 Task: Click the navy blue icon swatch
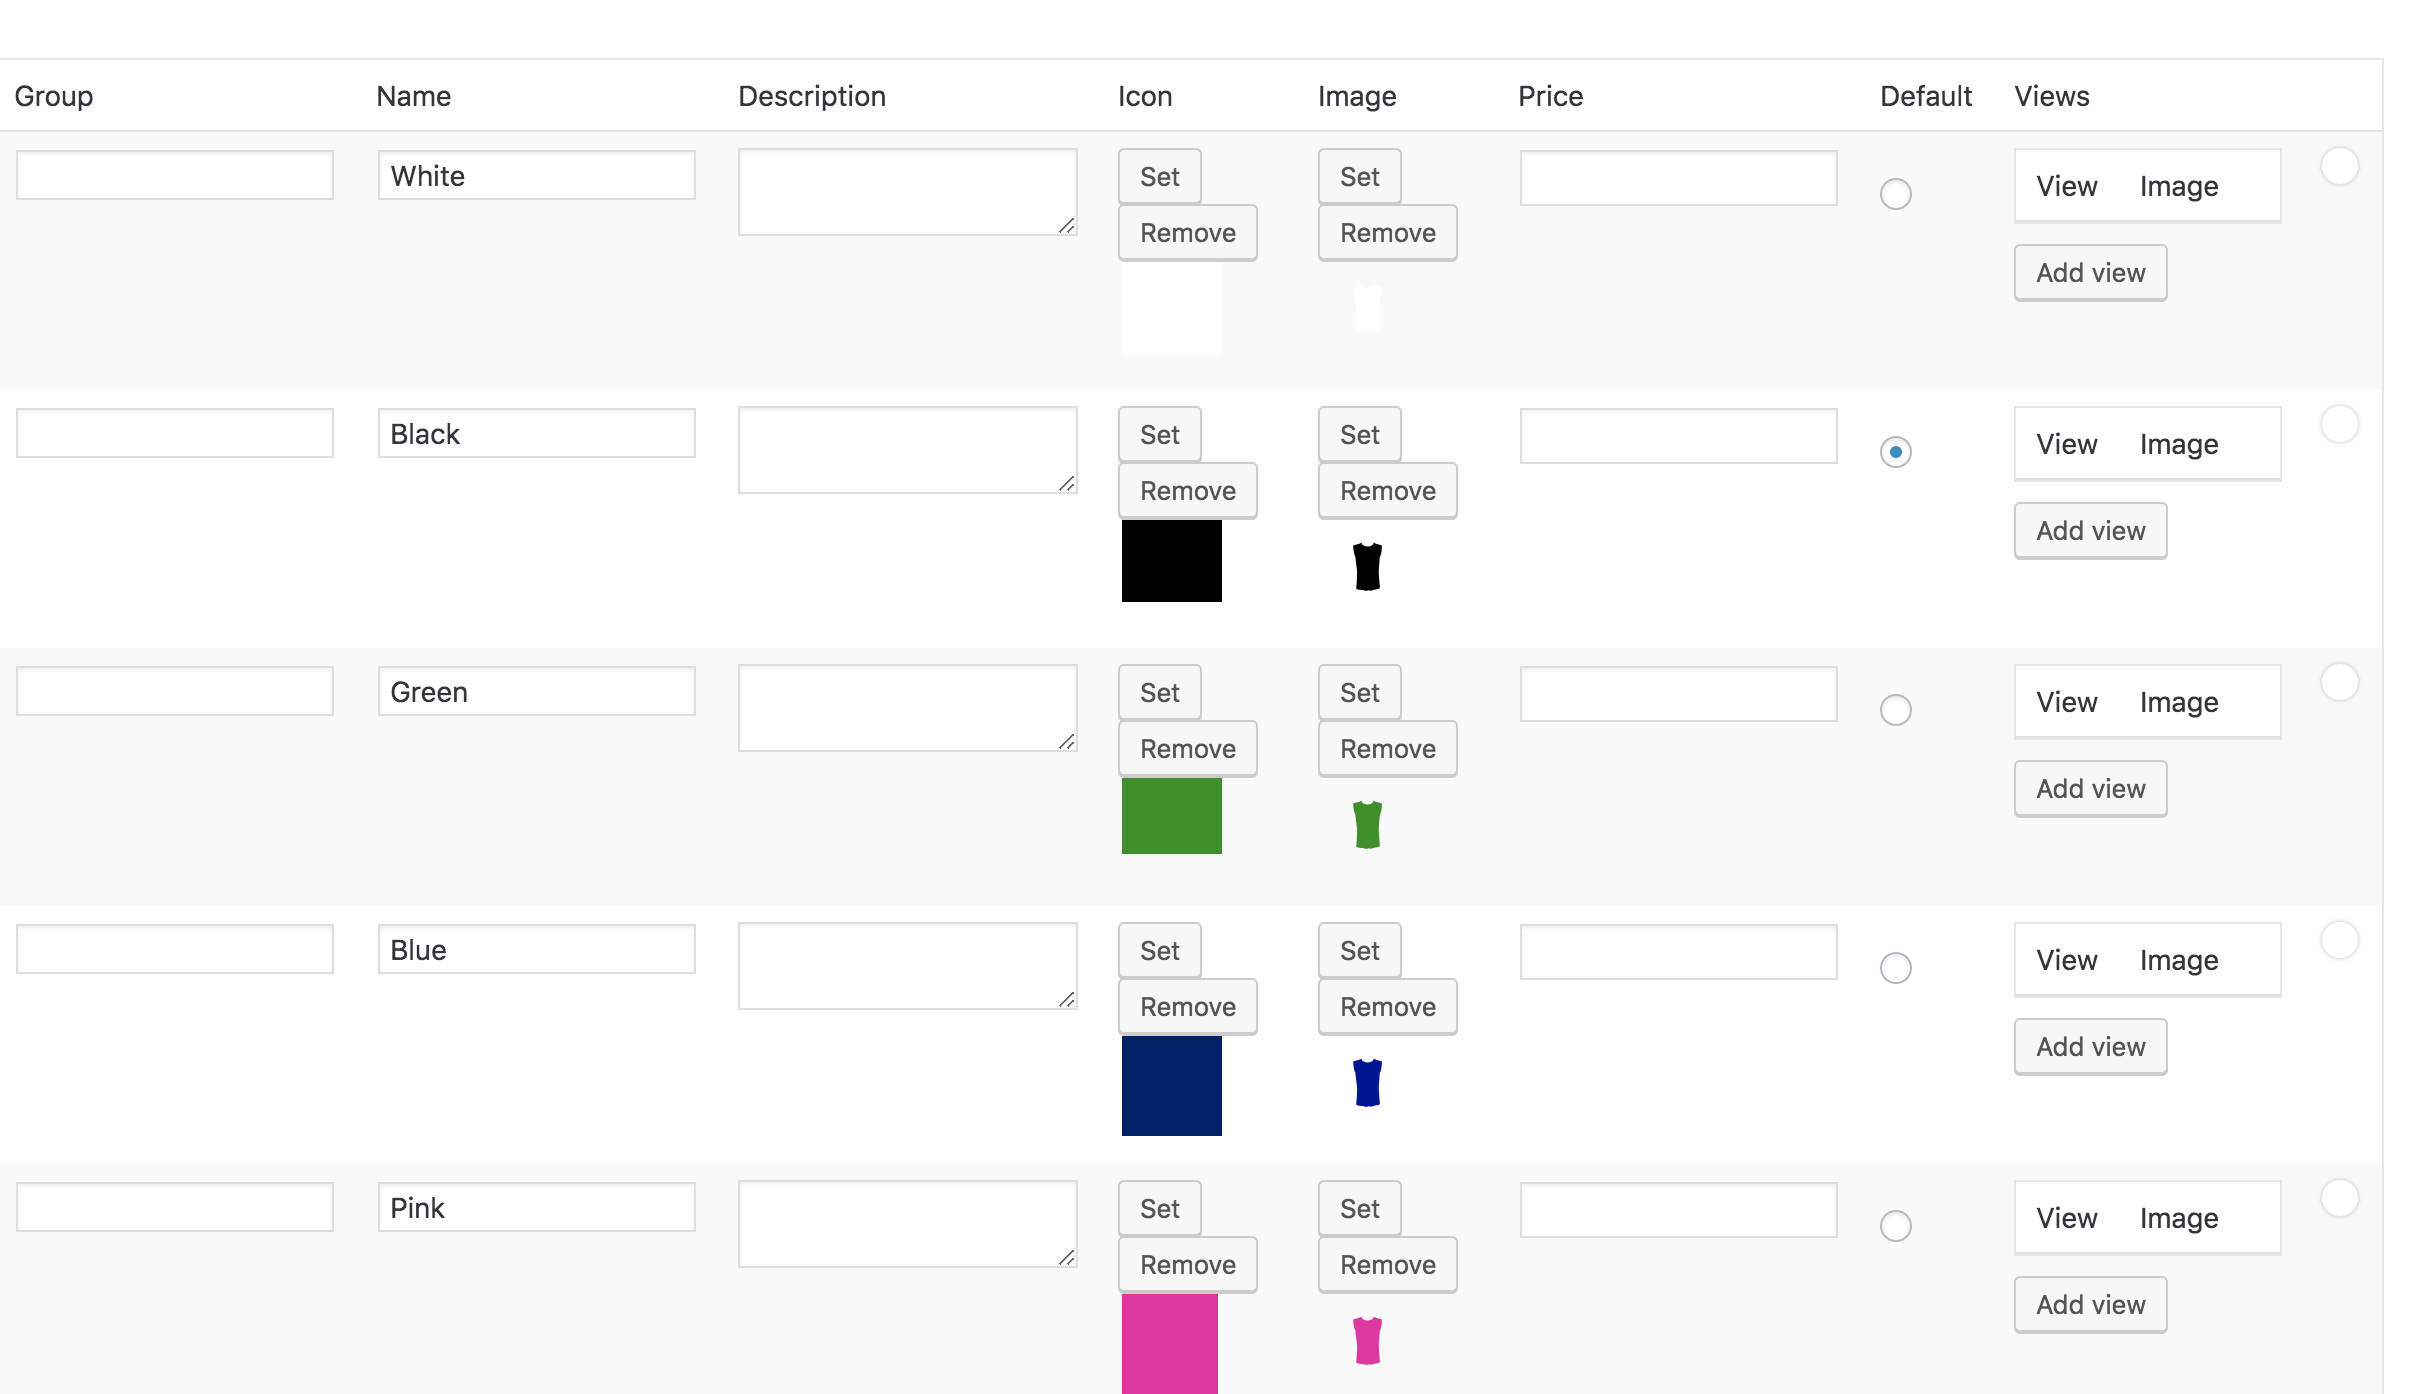coord(1171,1086)
